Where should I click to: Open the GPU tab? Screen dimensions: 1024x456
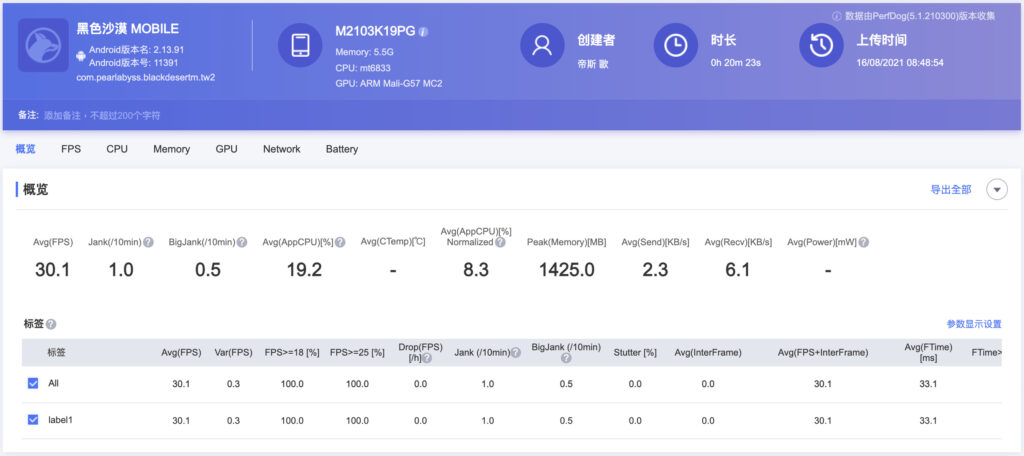pos(227,149)
